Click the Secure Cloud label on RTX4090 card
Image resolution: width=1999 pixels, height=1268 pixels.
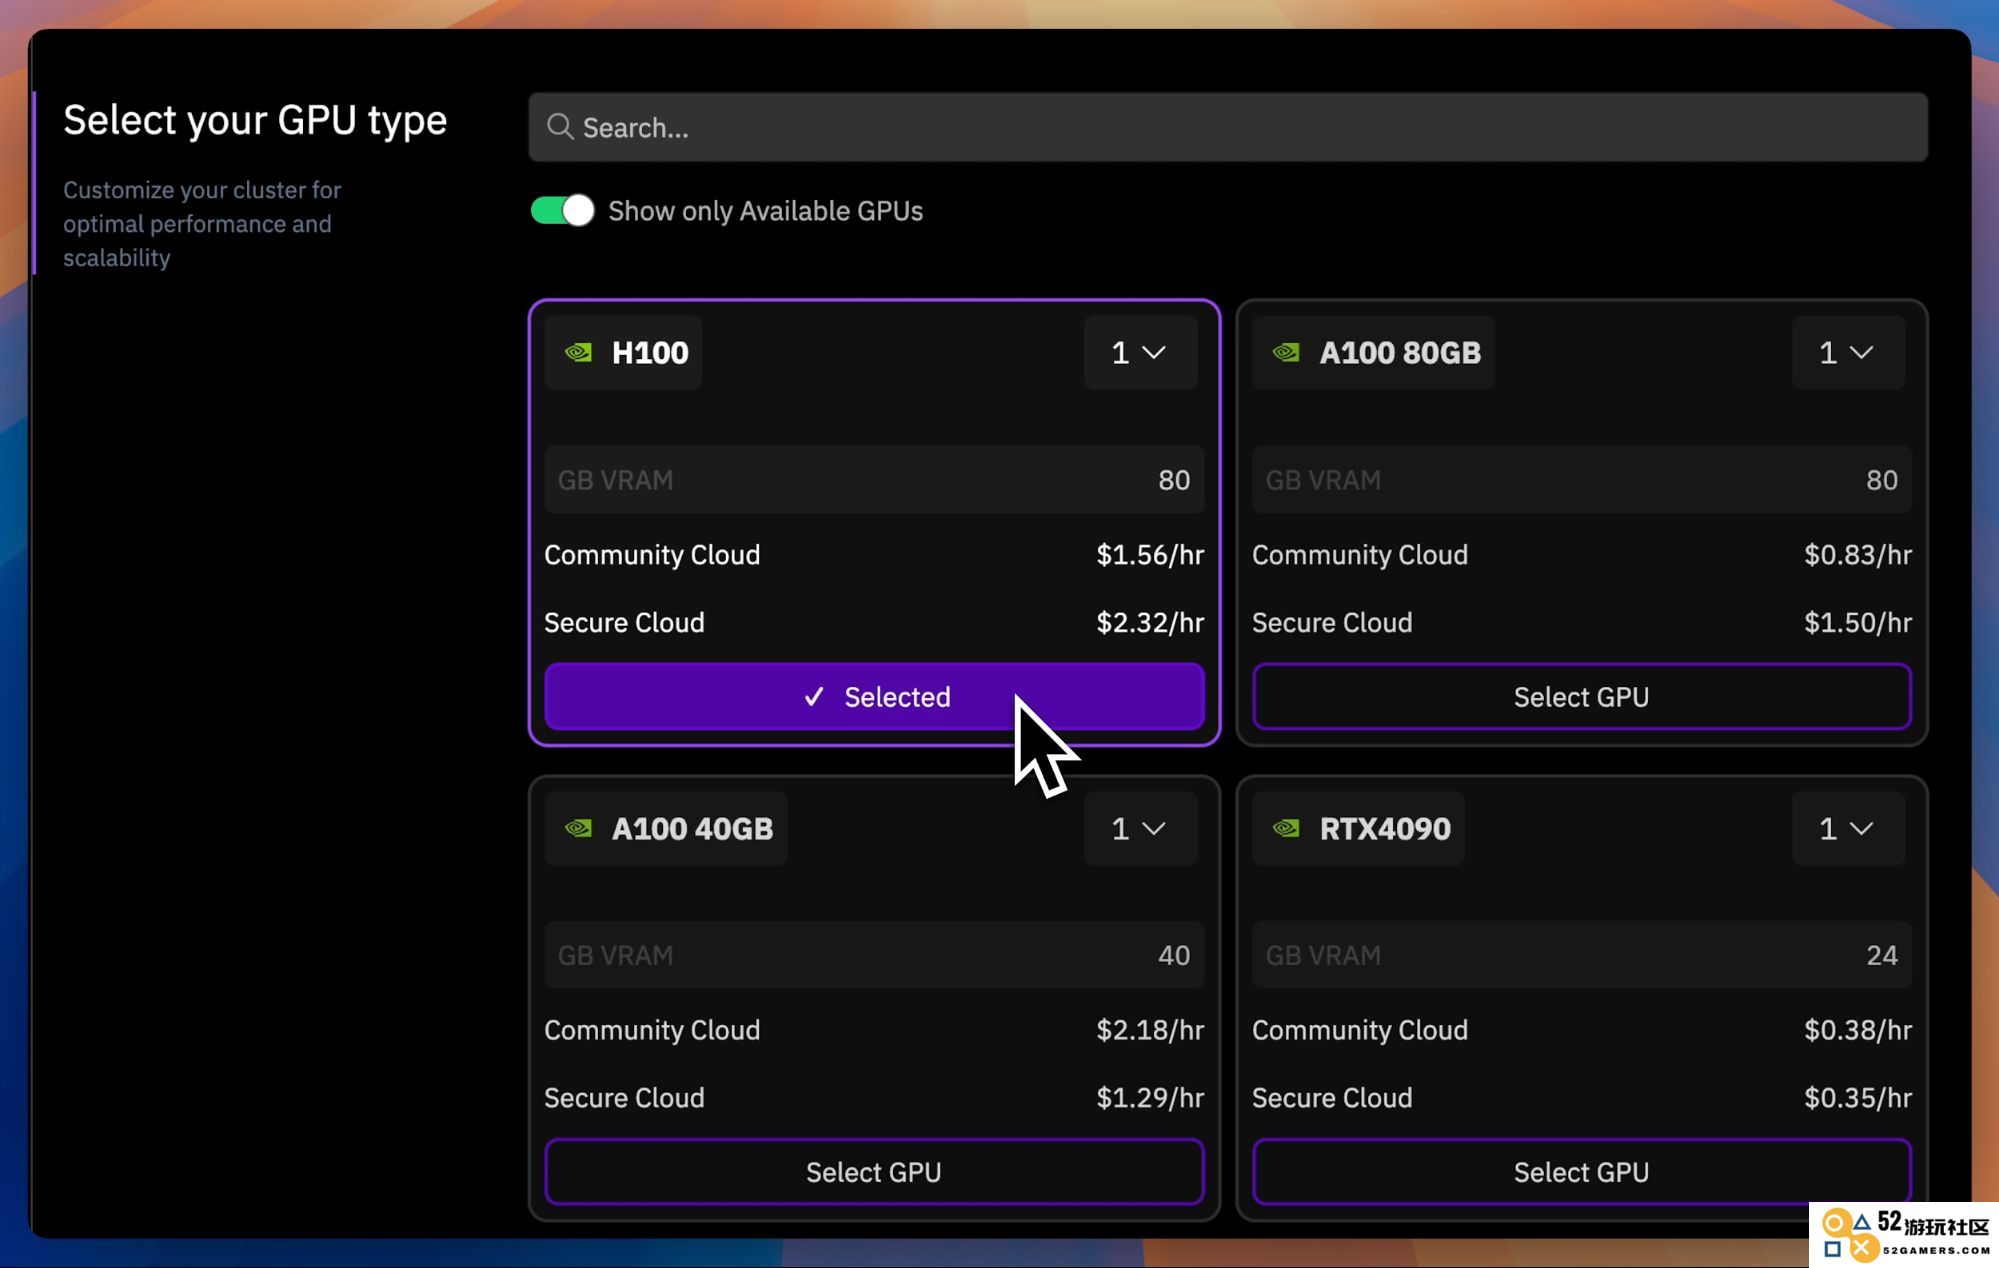[1332, 1098]
